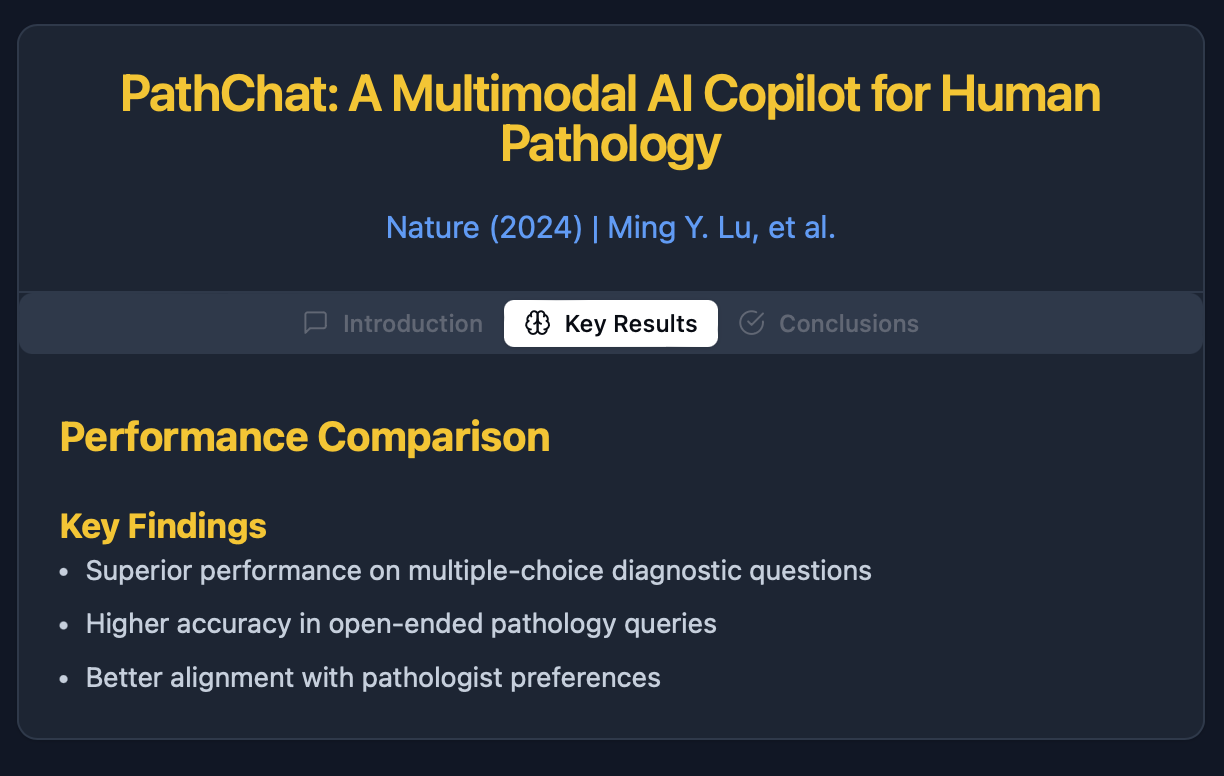
Task: Click the Performance Comparison heading
Action: [x=304, y=437]
